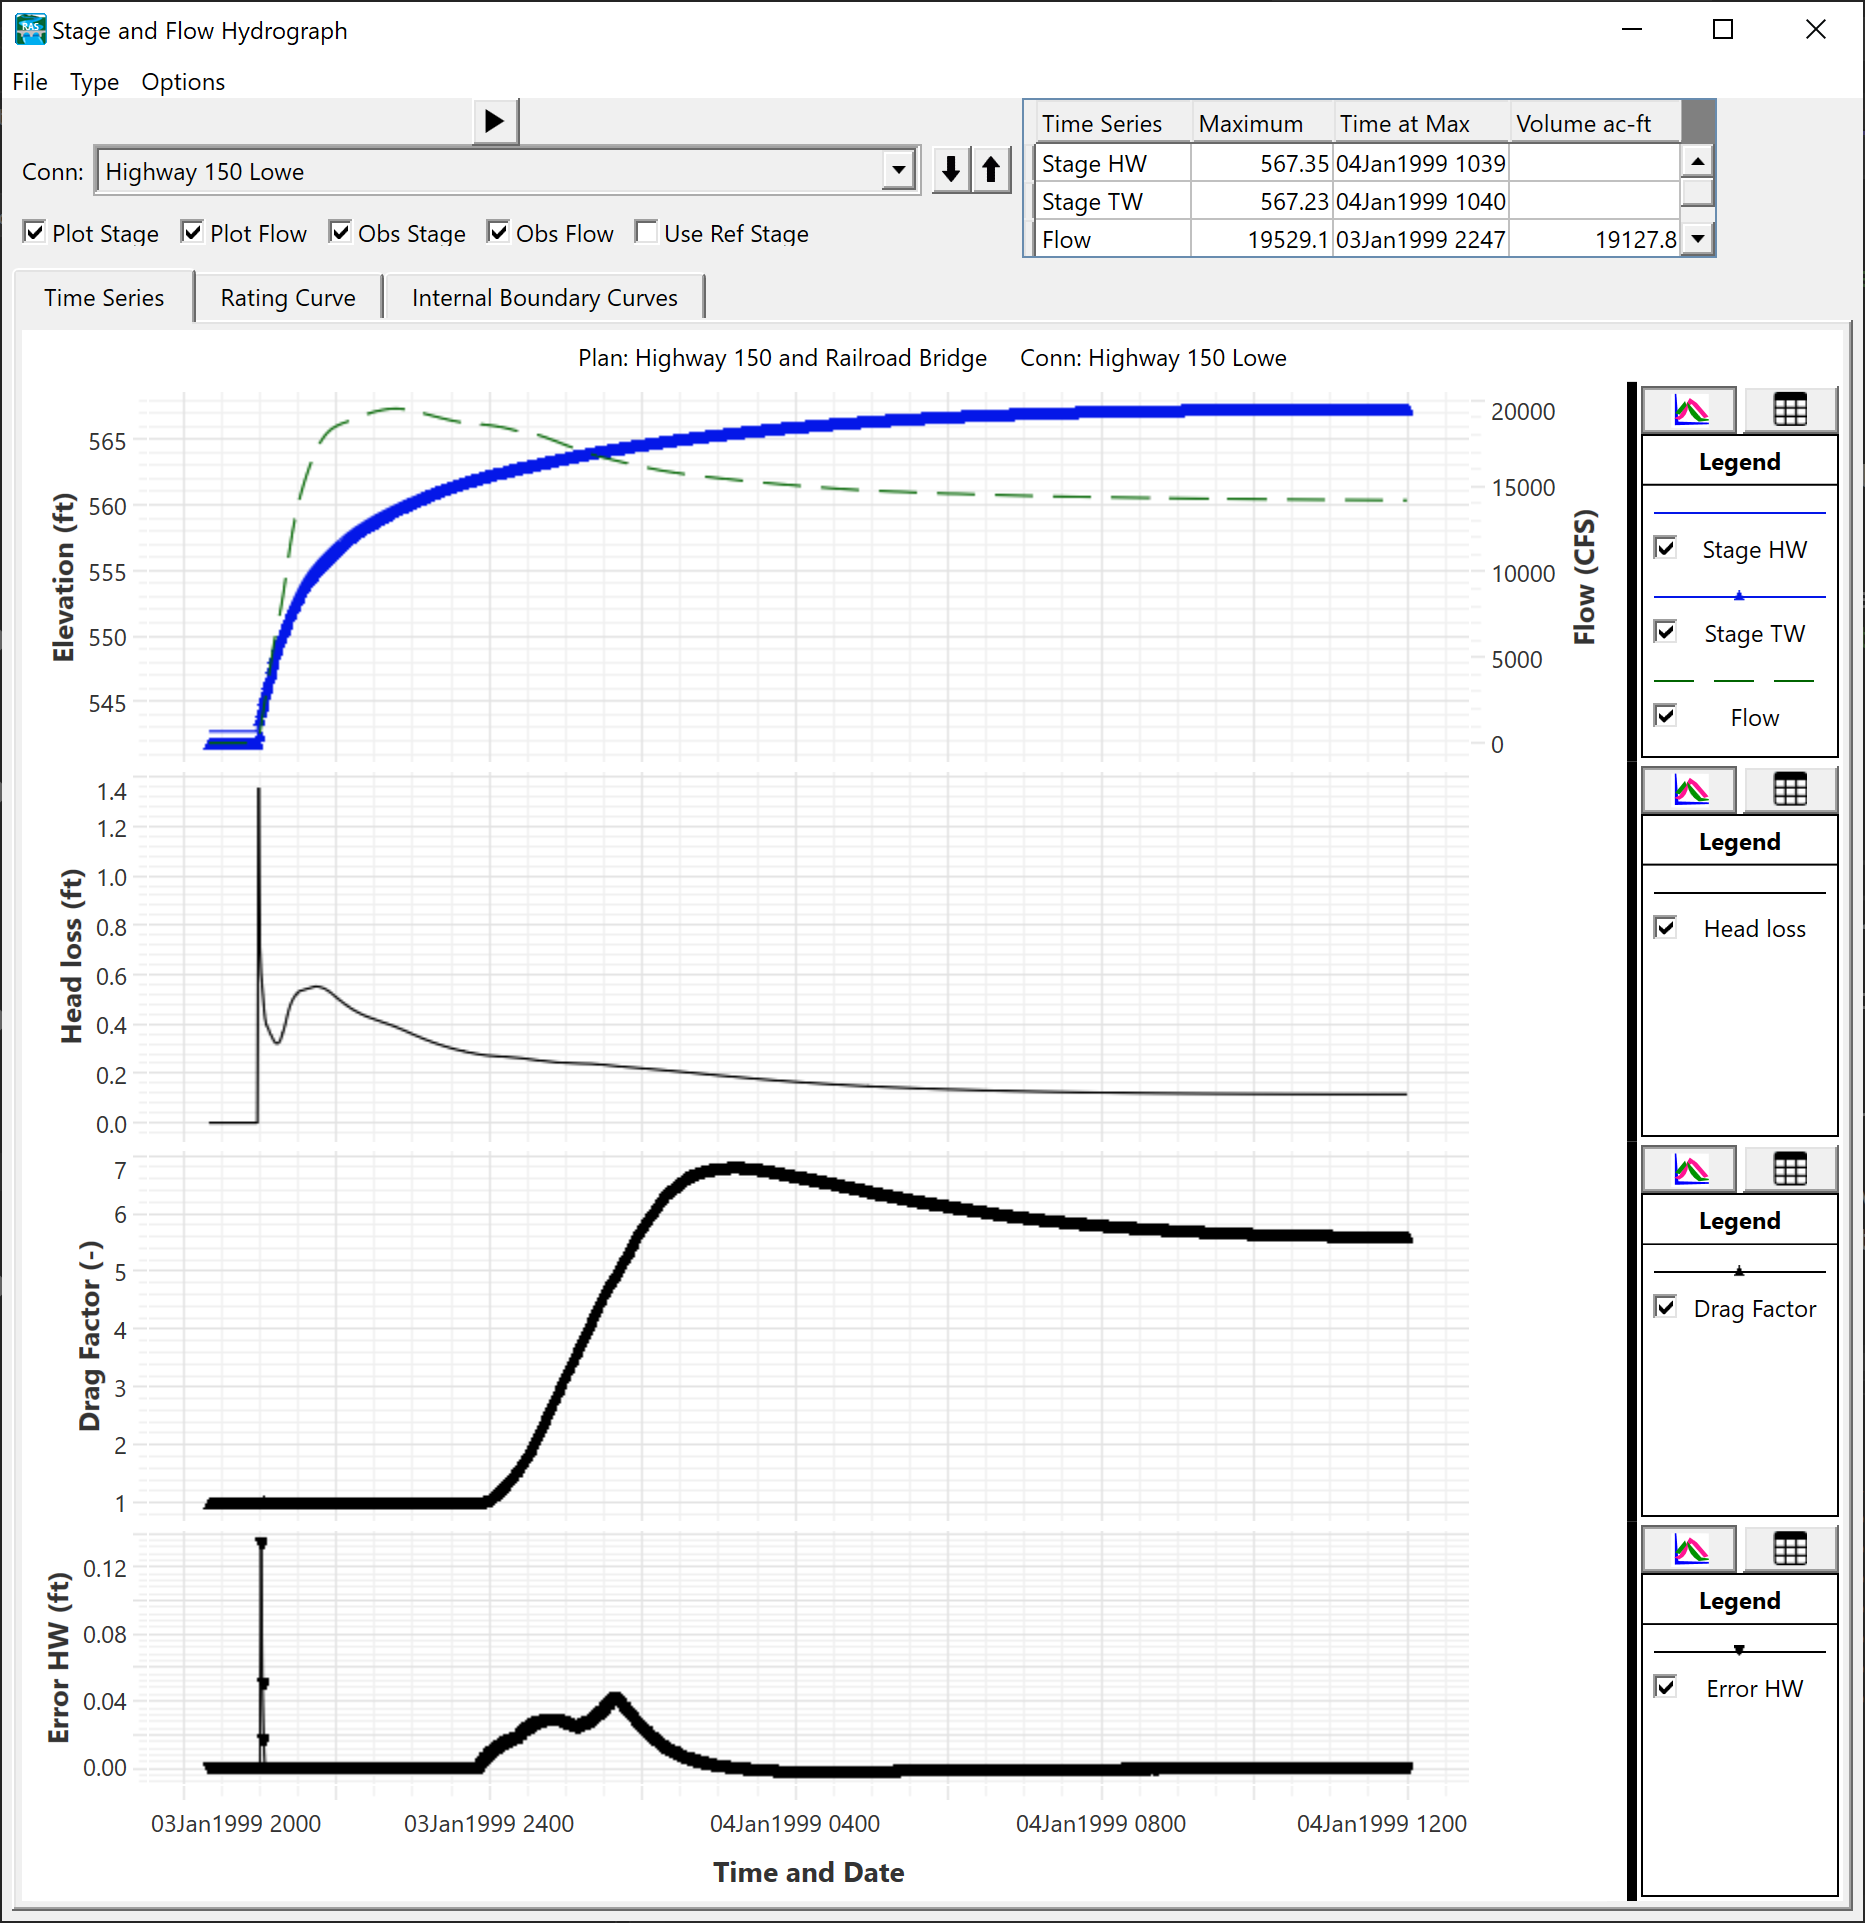The image size is (1865, 1923).
Task: Open the File menu
Action: pos(29,82)
